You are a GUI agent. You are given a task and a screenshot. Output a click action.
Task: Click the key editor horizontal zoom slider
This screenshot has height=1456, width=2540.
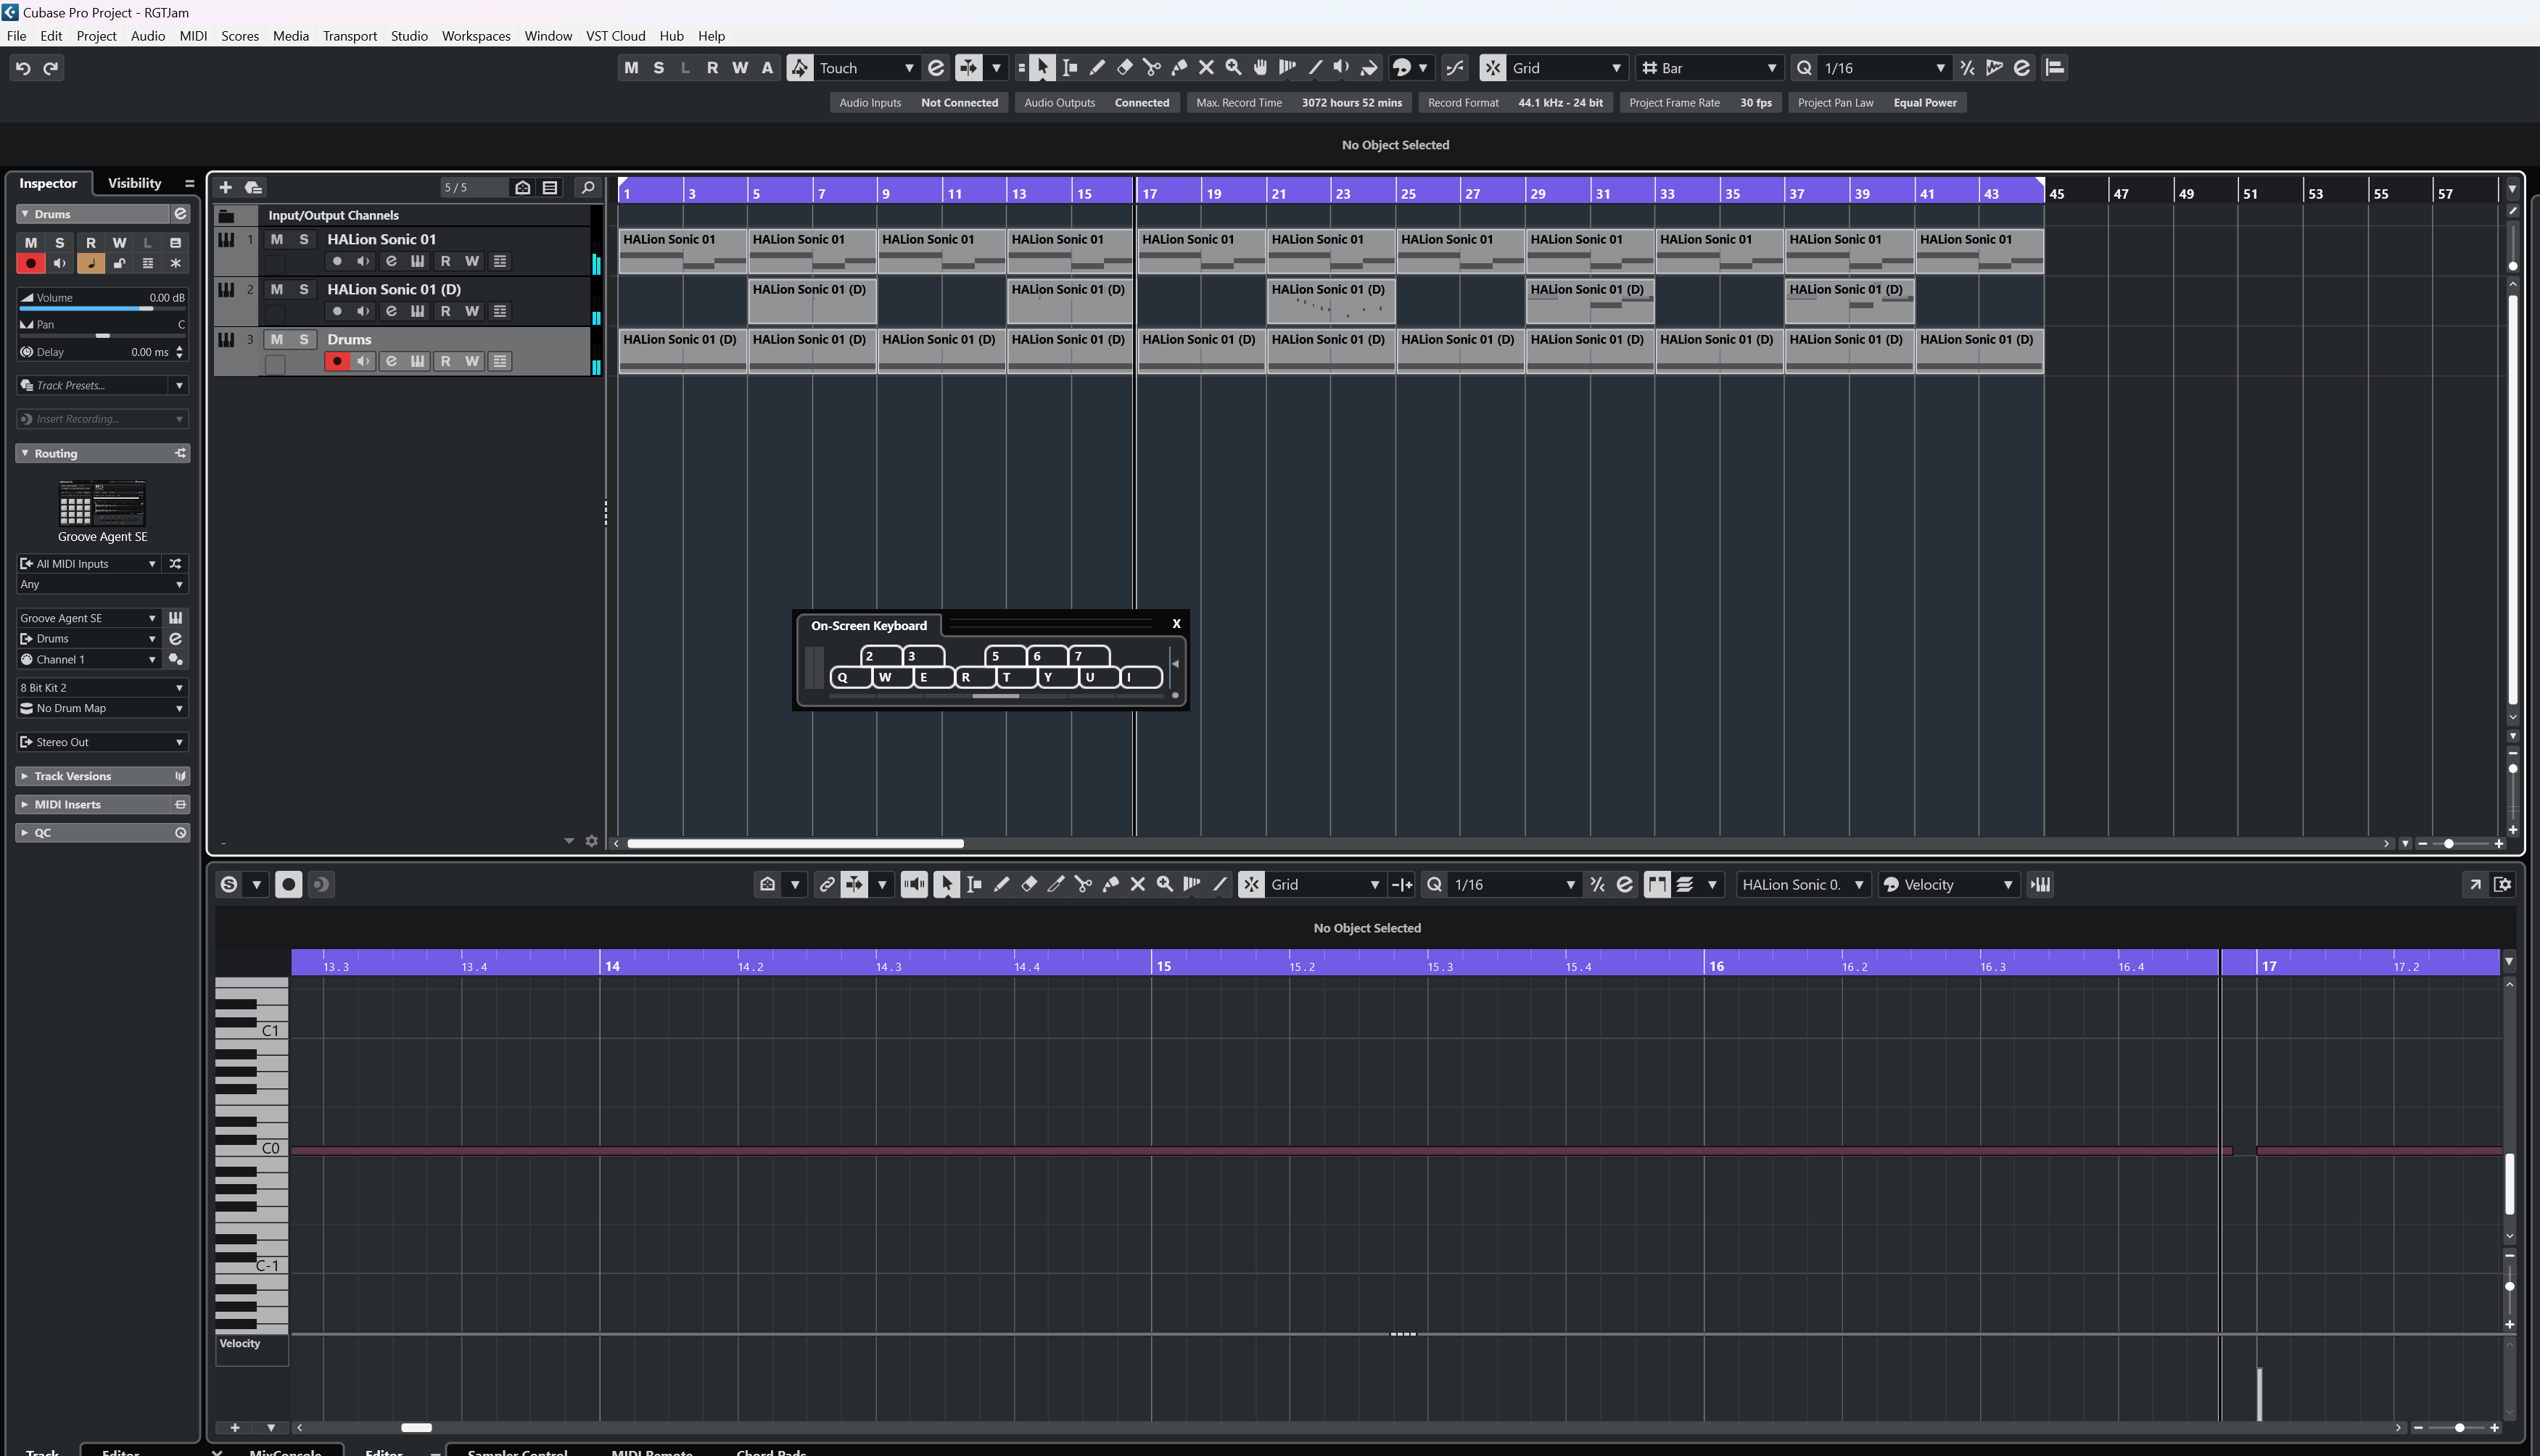(x=2458, y=1427)
